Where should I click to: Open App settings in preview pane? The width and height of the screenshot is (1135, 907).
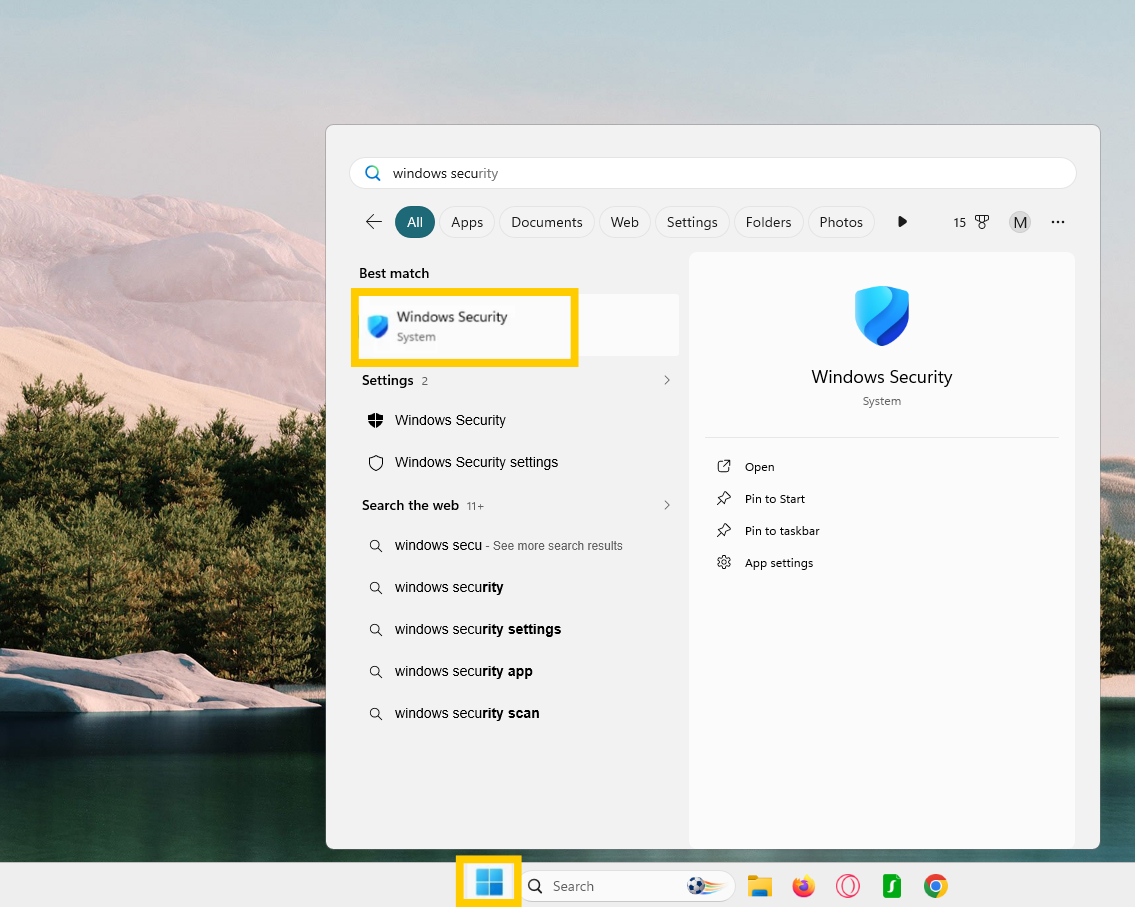tap(779, 562)
